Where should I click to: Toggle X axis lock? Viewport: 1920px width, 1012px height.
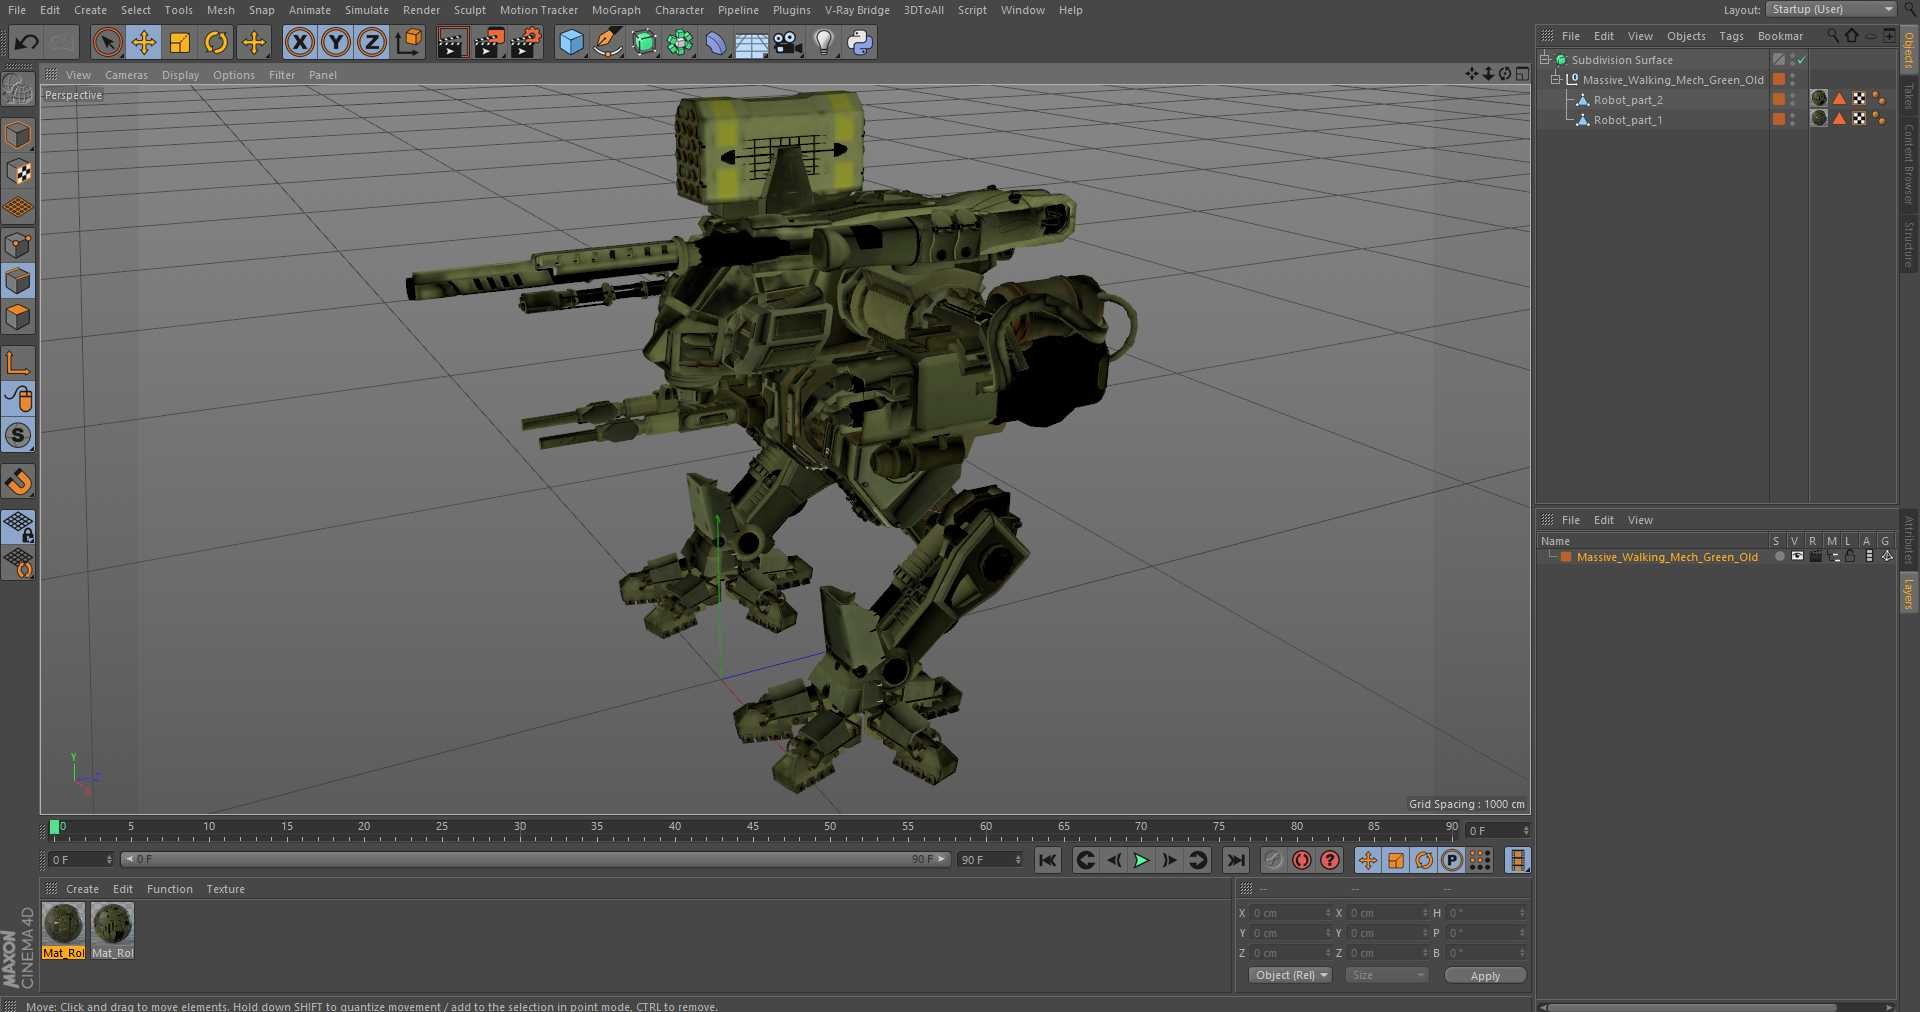299,42
